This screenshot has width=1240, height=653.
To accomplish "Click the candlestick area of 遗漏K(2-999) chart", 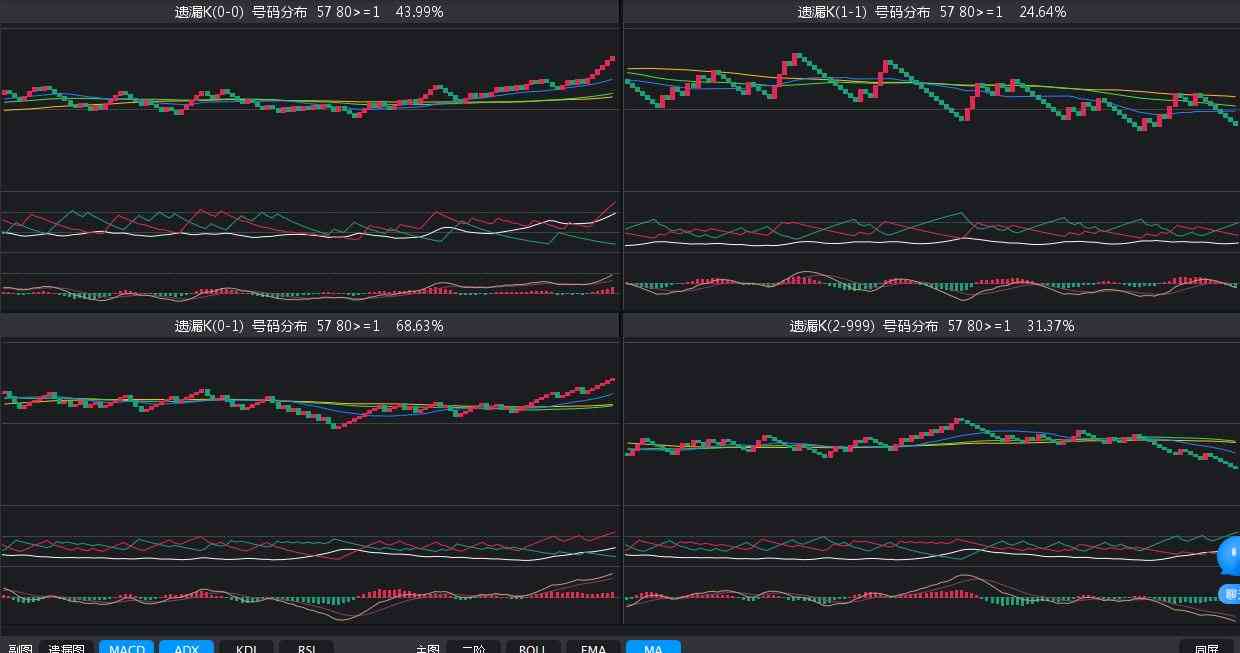I will click(x=931, y=430).
